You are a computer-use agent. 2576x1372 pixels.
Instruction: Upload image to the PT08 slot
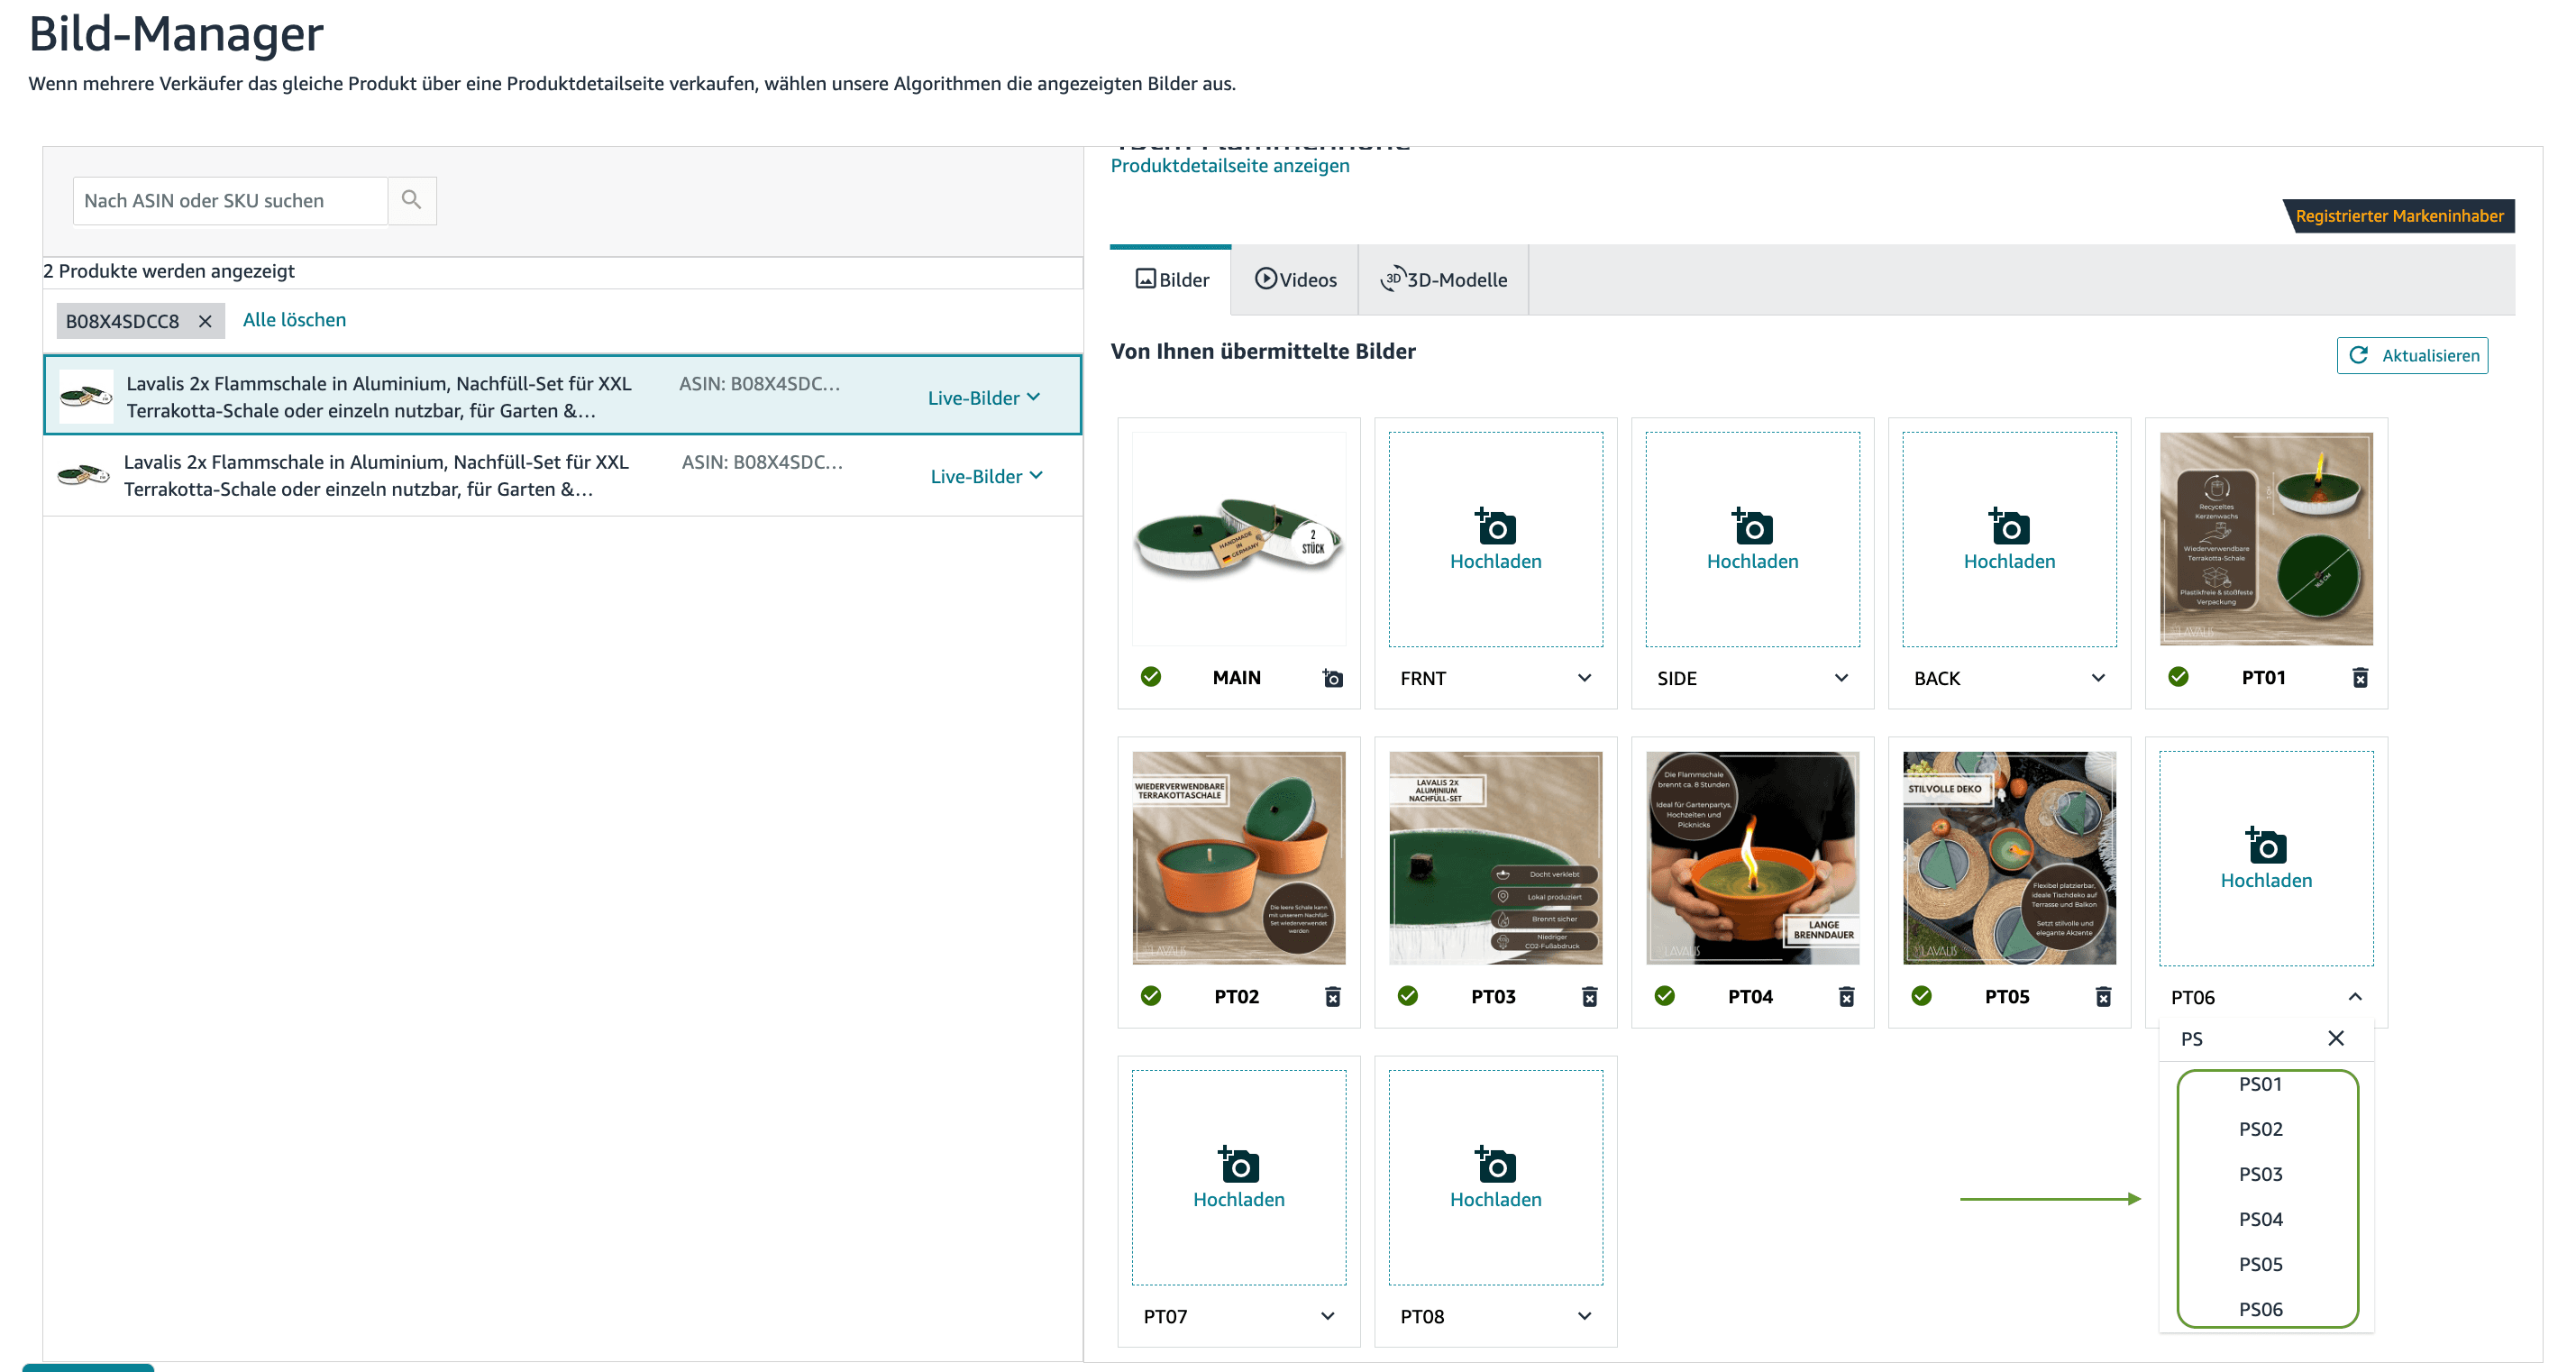(1495, 1177)
